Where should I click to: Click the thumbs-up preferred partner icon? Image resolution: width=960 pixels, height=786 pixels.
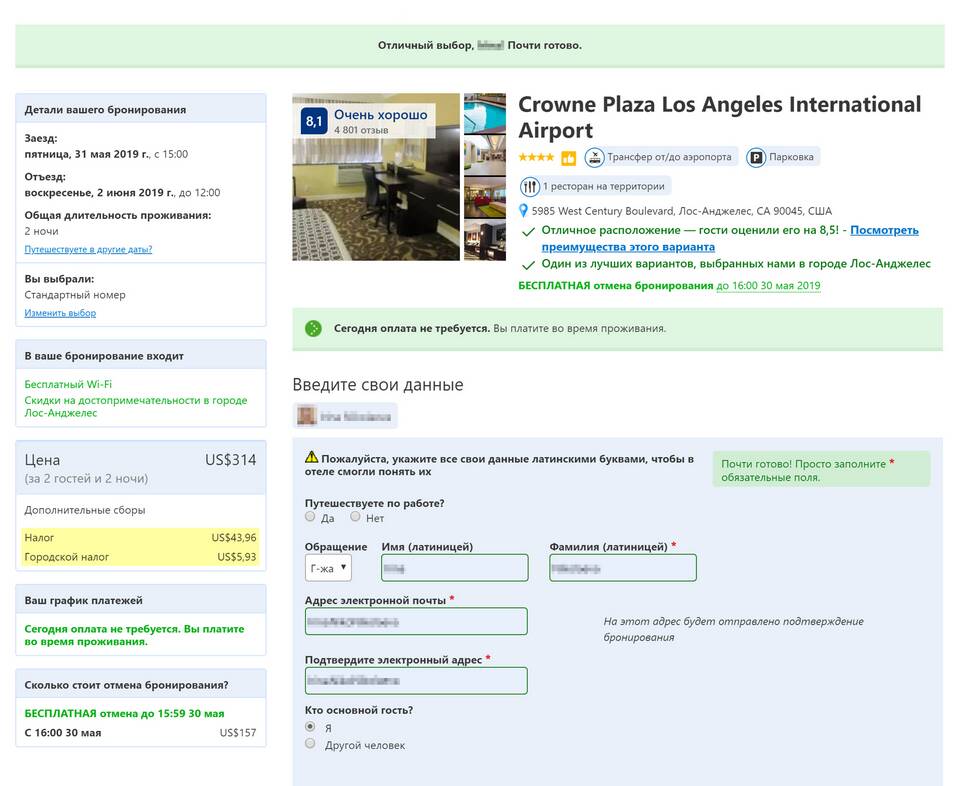tap(568, 158)
